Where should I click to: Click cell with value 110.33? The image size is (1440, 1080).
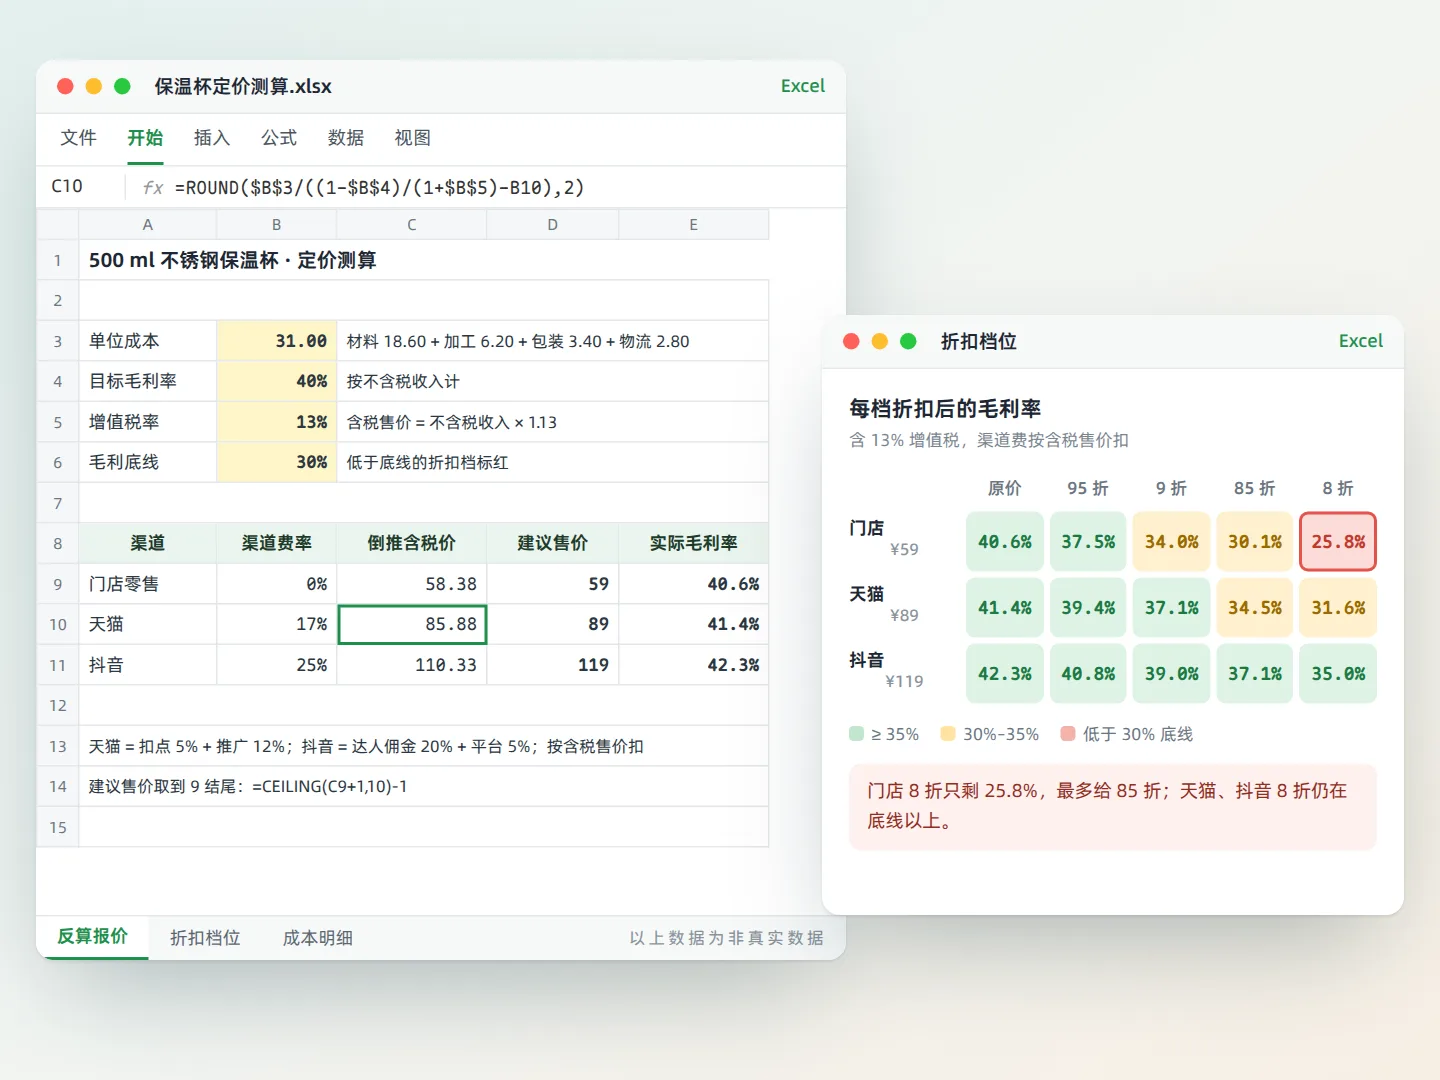(x=411, y=665)
